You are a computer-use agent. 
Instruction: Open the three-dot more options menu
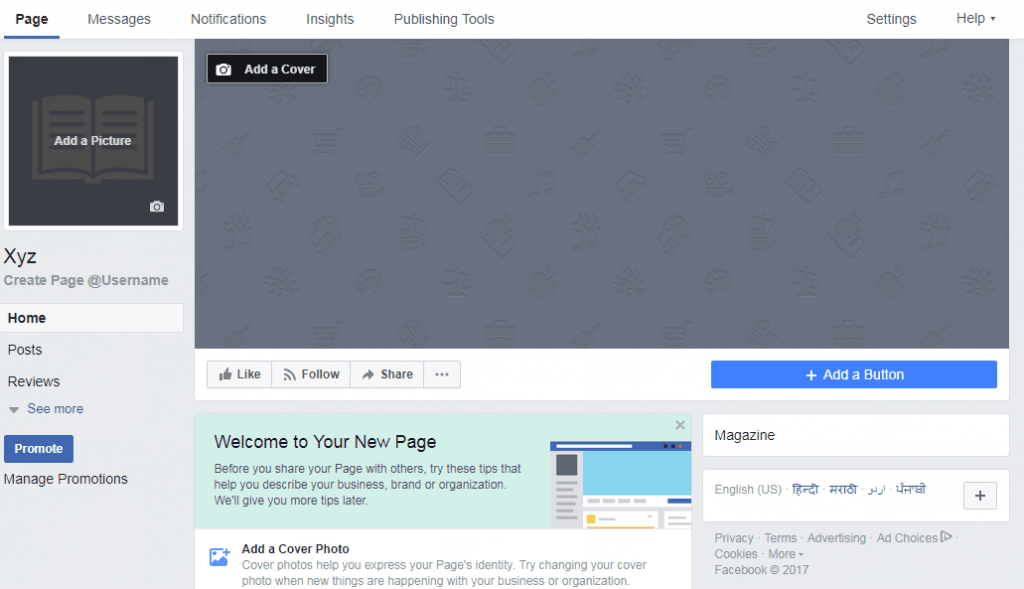point(442,374)
